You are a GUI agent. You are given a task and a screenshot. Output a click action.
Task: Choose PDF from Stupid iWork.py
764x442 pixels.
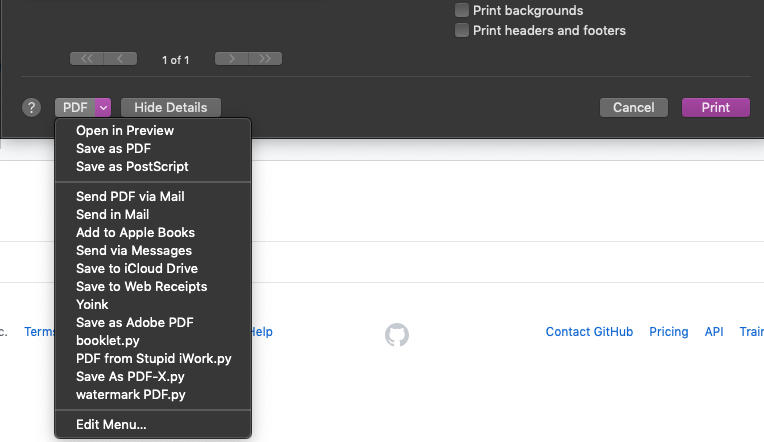coord(153,359)
